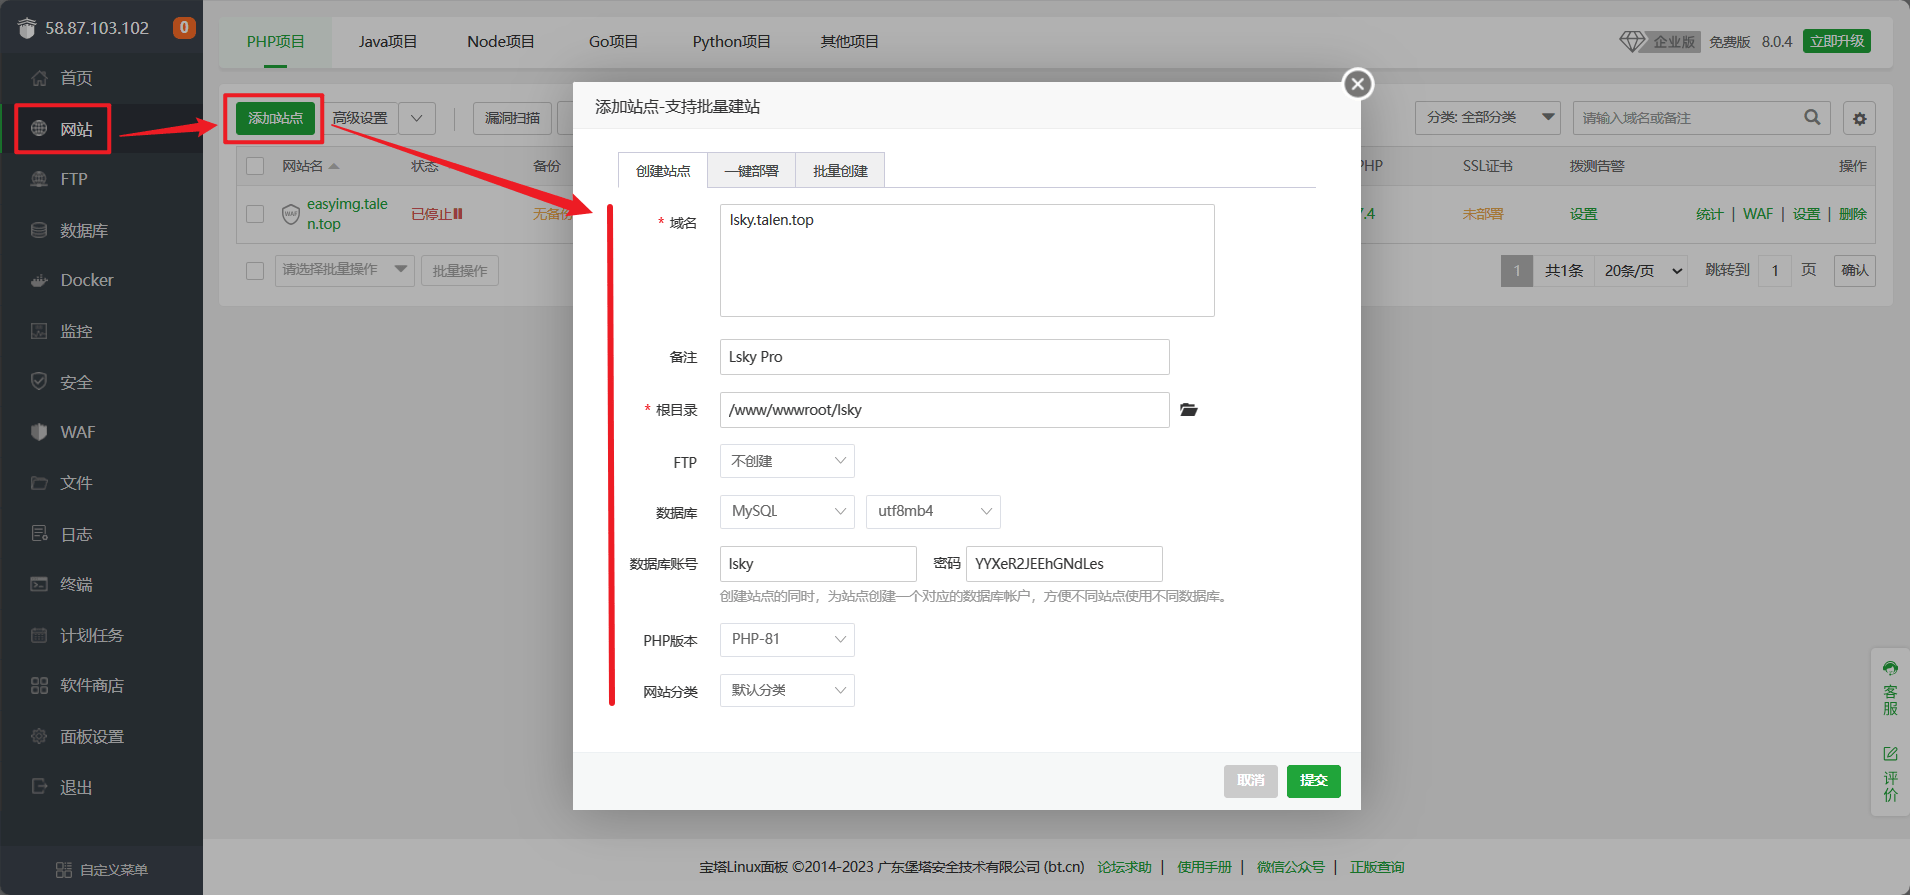Click the 备注 input field with Lsky Pro
Image resolution: width=1910 pixels, height=895 pixels.
944,357
